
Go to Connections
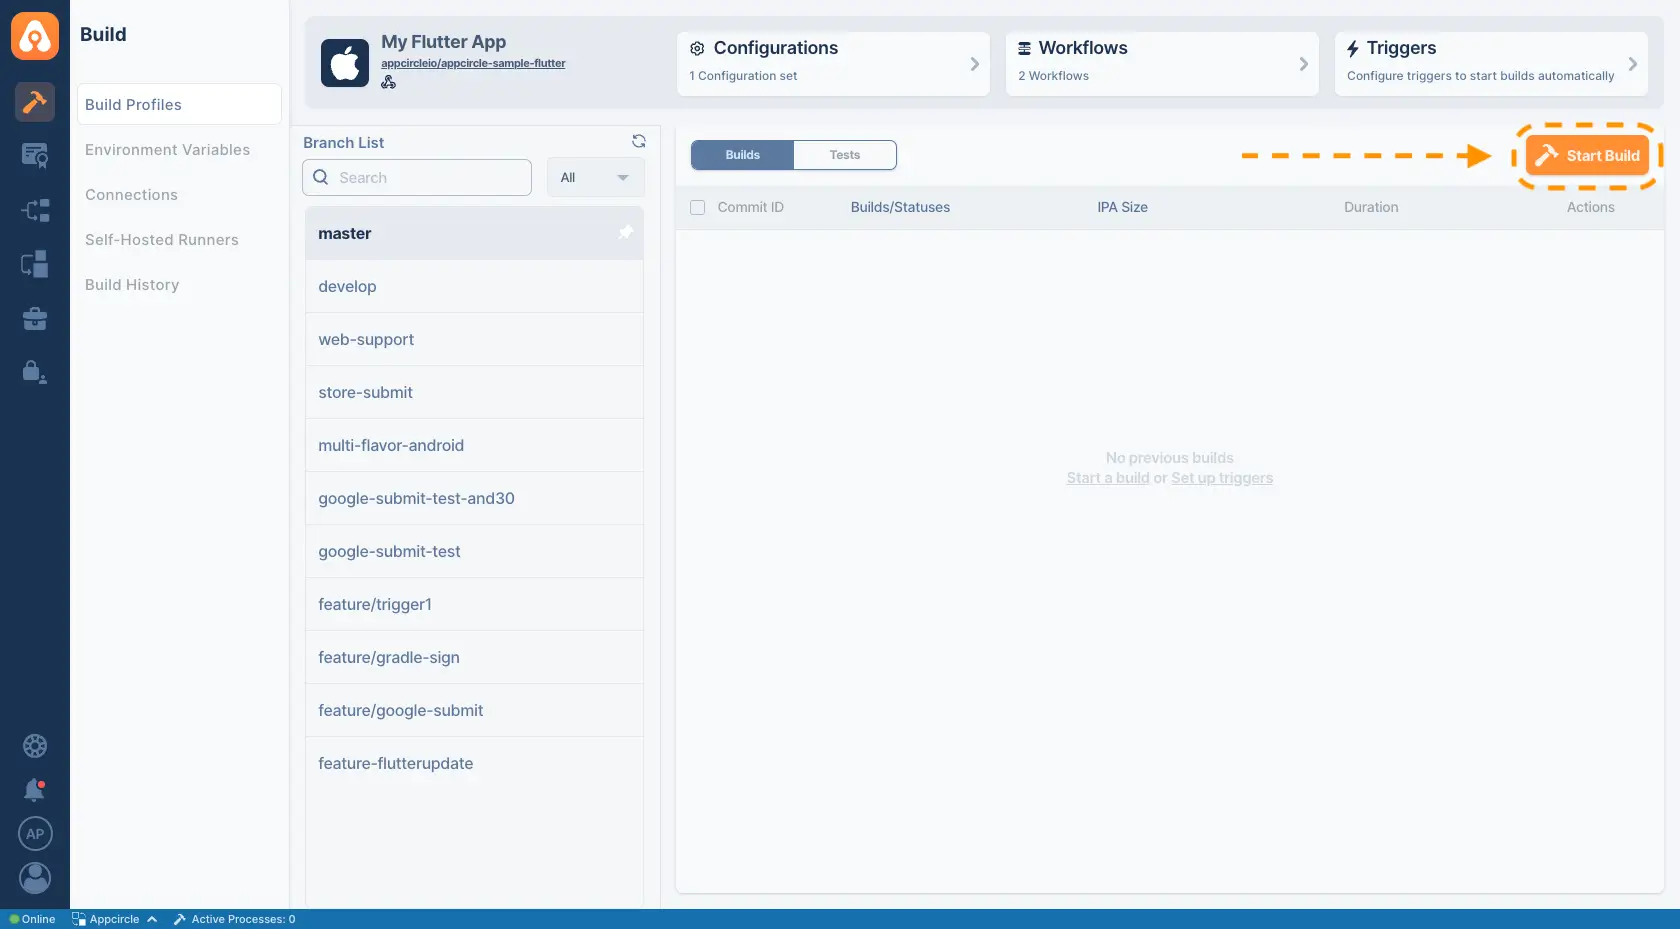(x=132, y=195)
